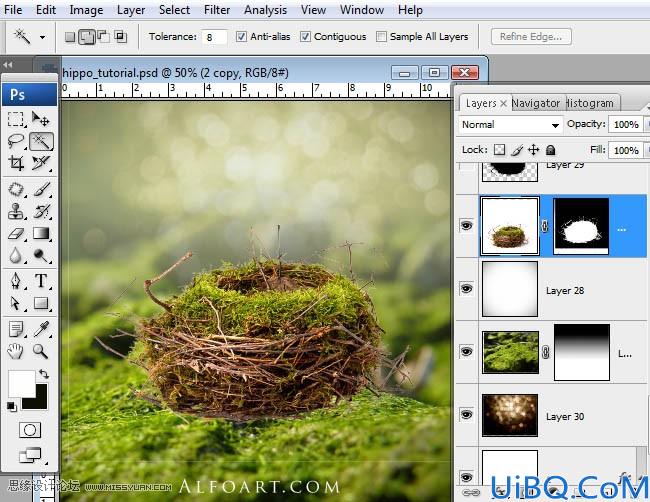The height and width of the screenshot is (502, 650).
Task: Select the Lasso tool
Action: pos(16,141)
